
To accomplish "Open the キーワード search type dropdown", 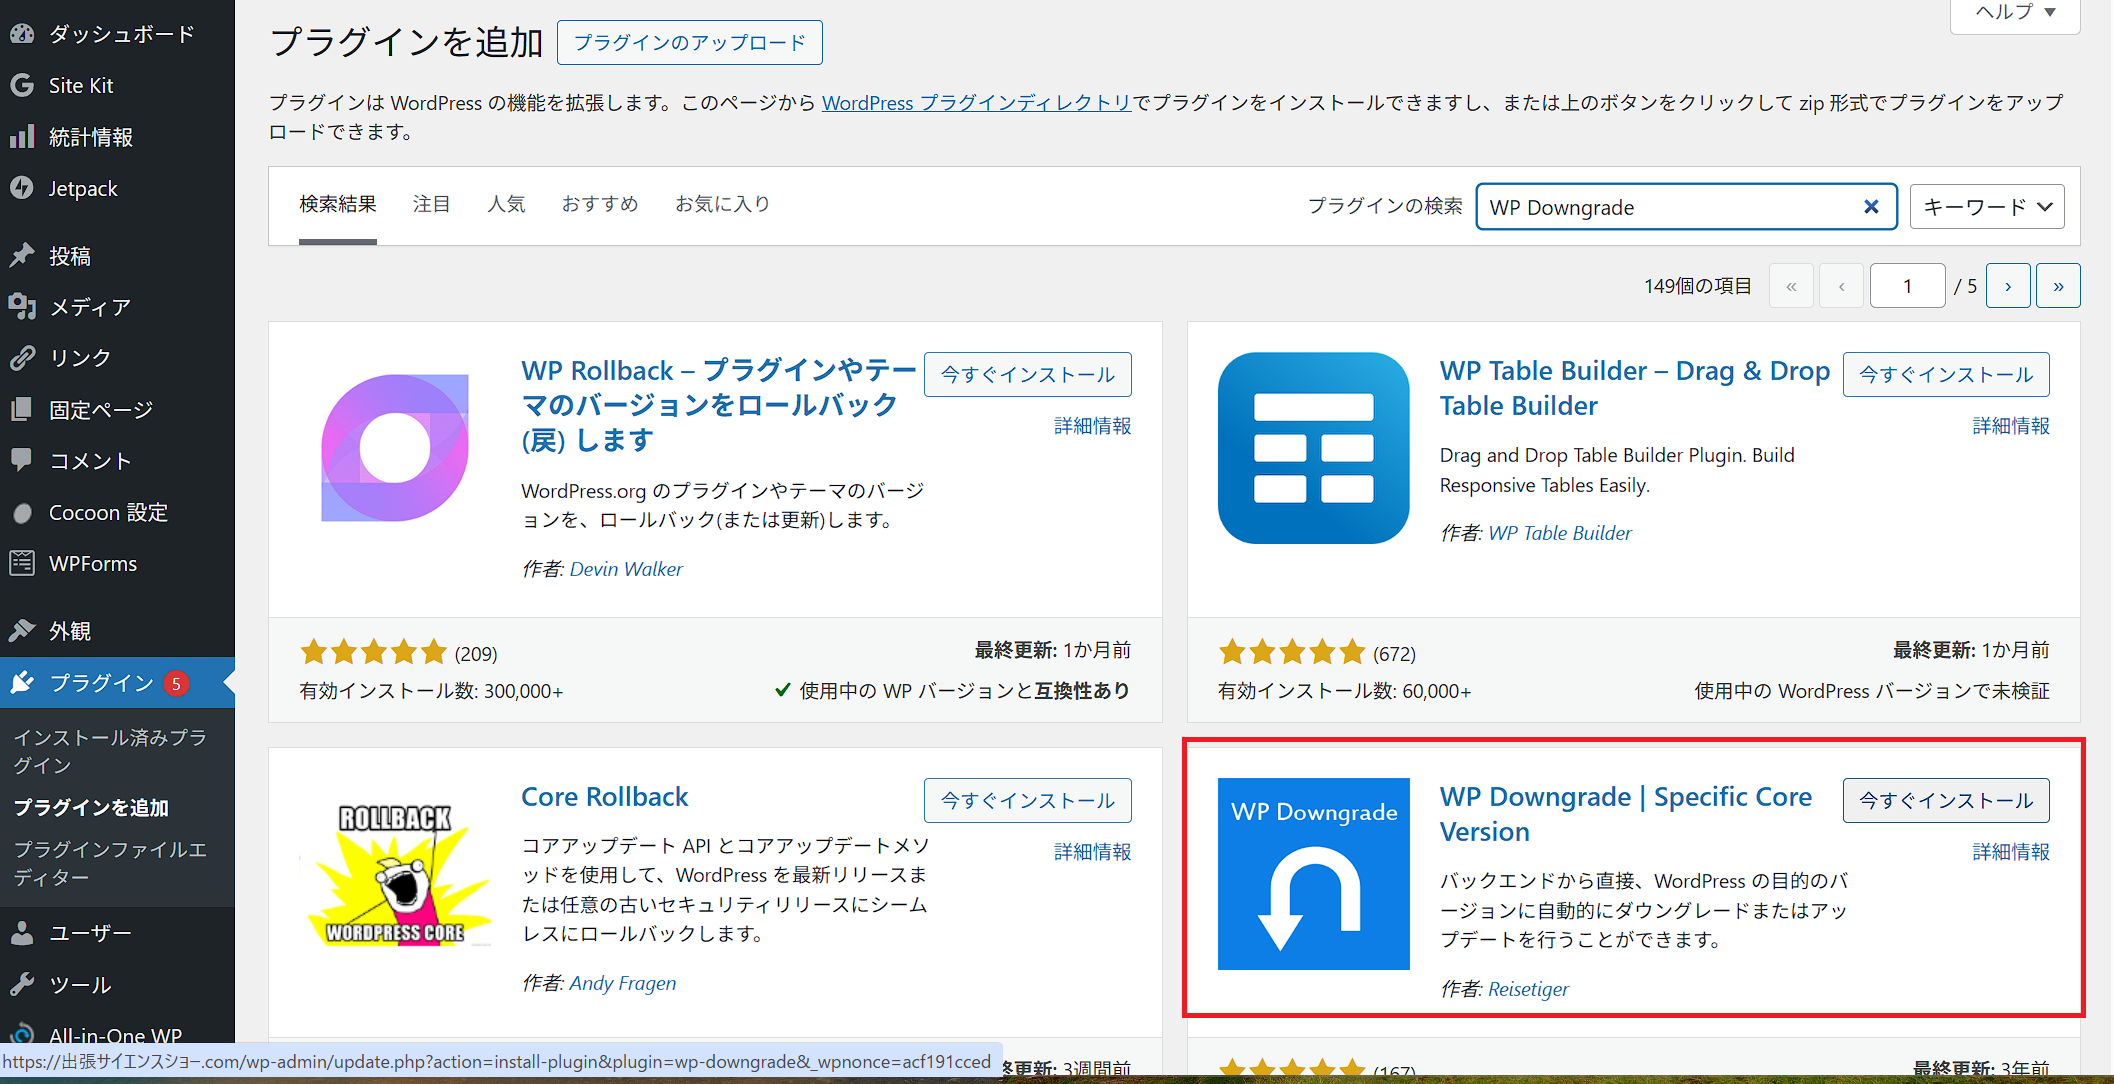I will point(1986,207).
